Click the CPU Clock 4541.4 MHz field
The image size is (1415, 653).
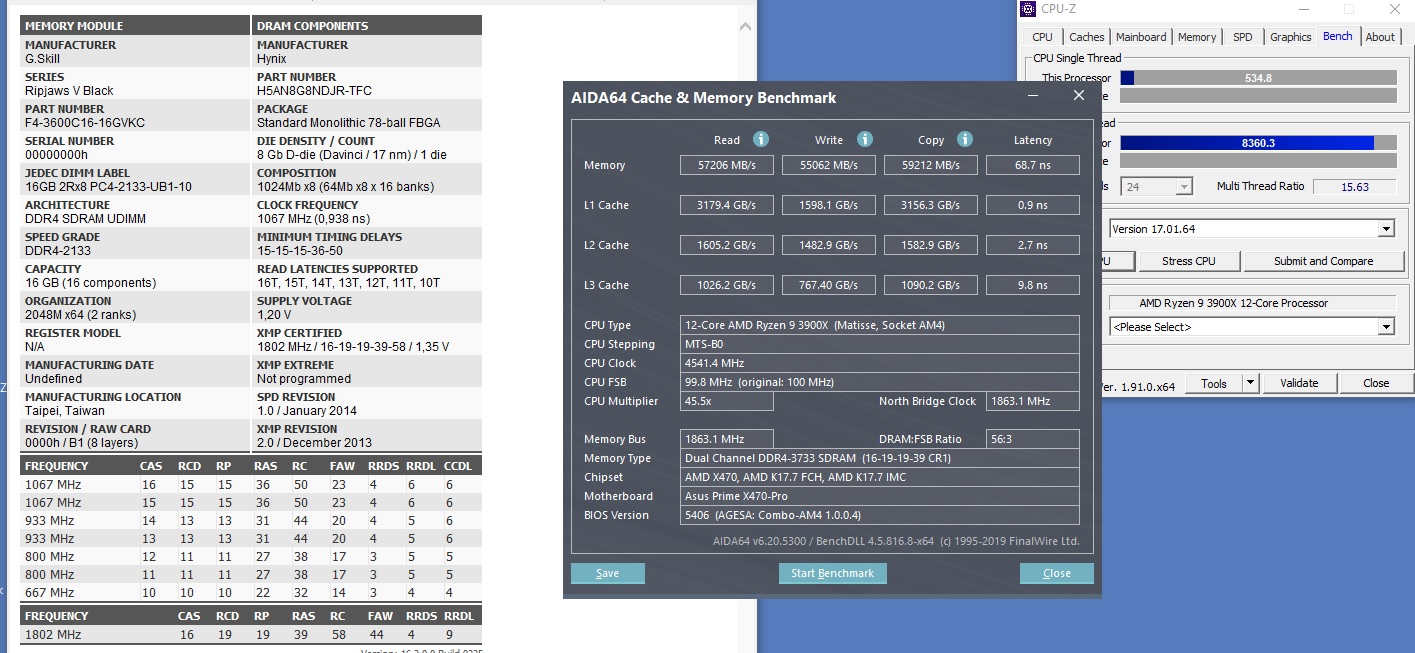pyautogui.click(x=880, y=363)
